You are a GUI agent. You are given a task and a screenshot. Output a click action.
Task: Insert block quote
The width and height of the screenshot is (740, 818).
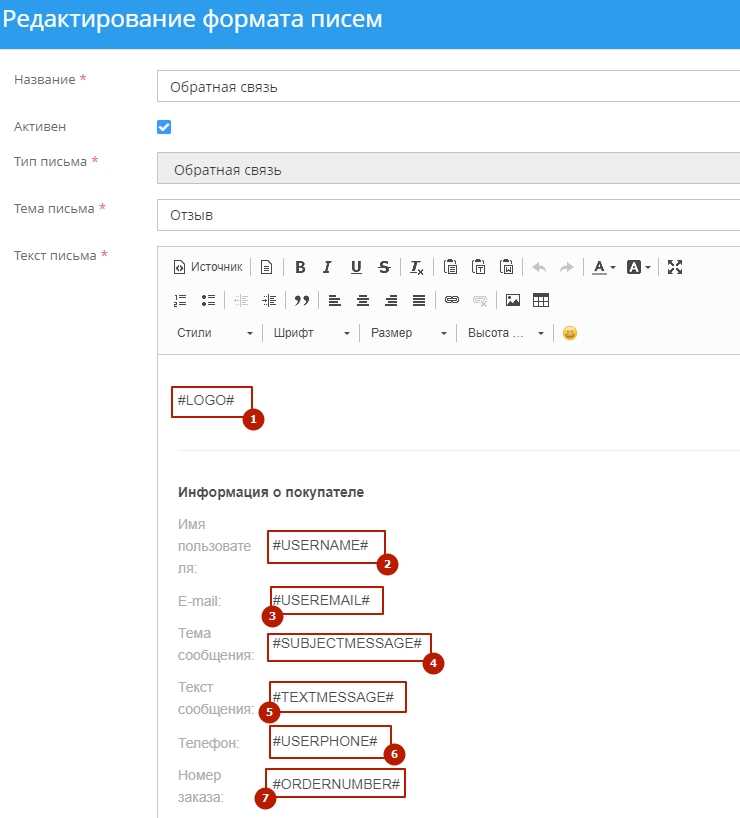pos(302,300)
